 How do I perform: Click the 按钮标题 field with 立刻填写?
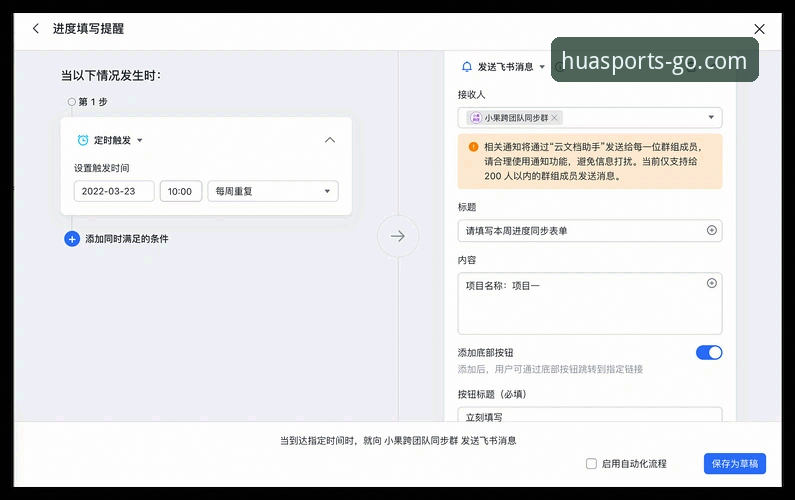click(590, 415)
